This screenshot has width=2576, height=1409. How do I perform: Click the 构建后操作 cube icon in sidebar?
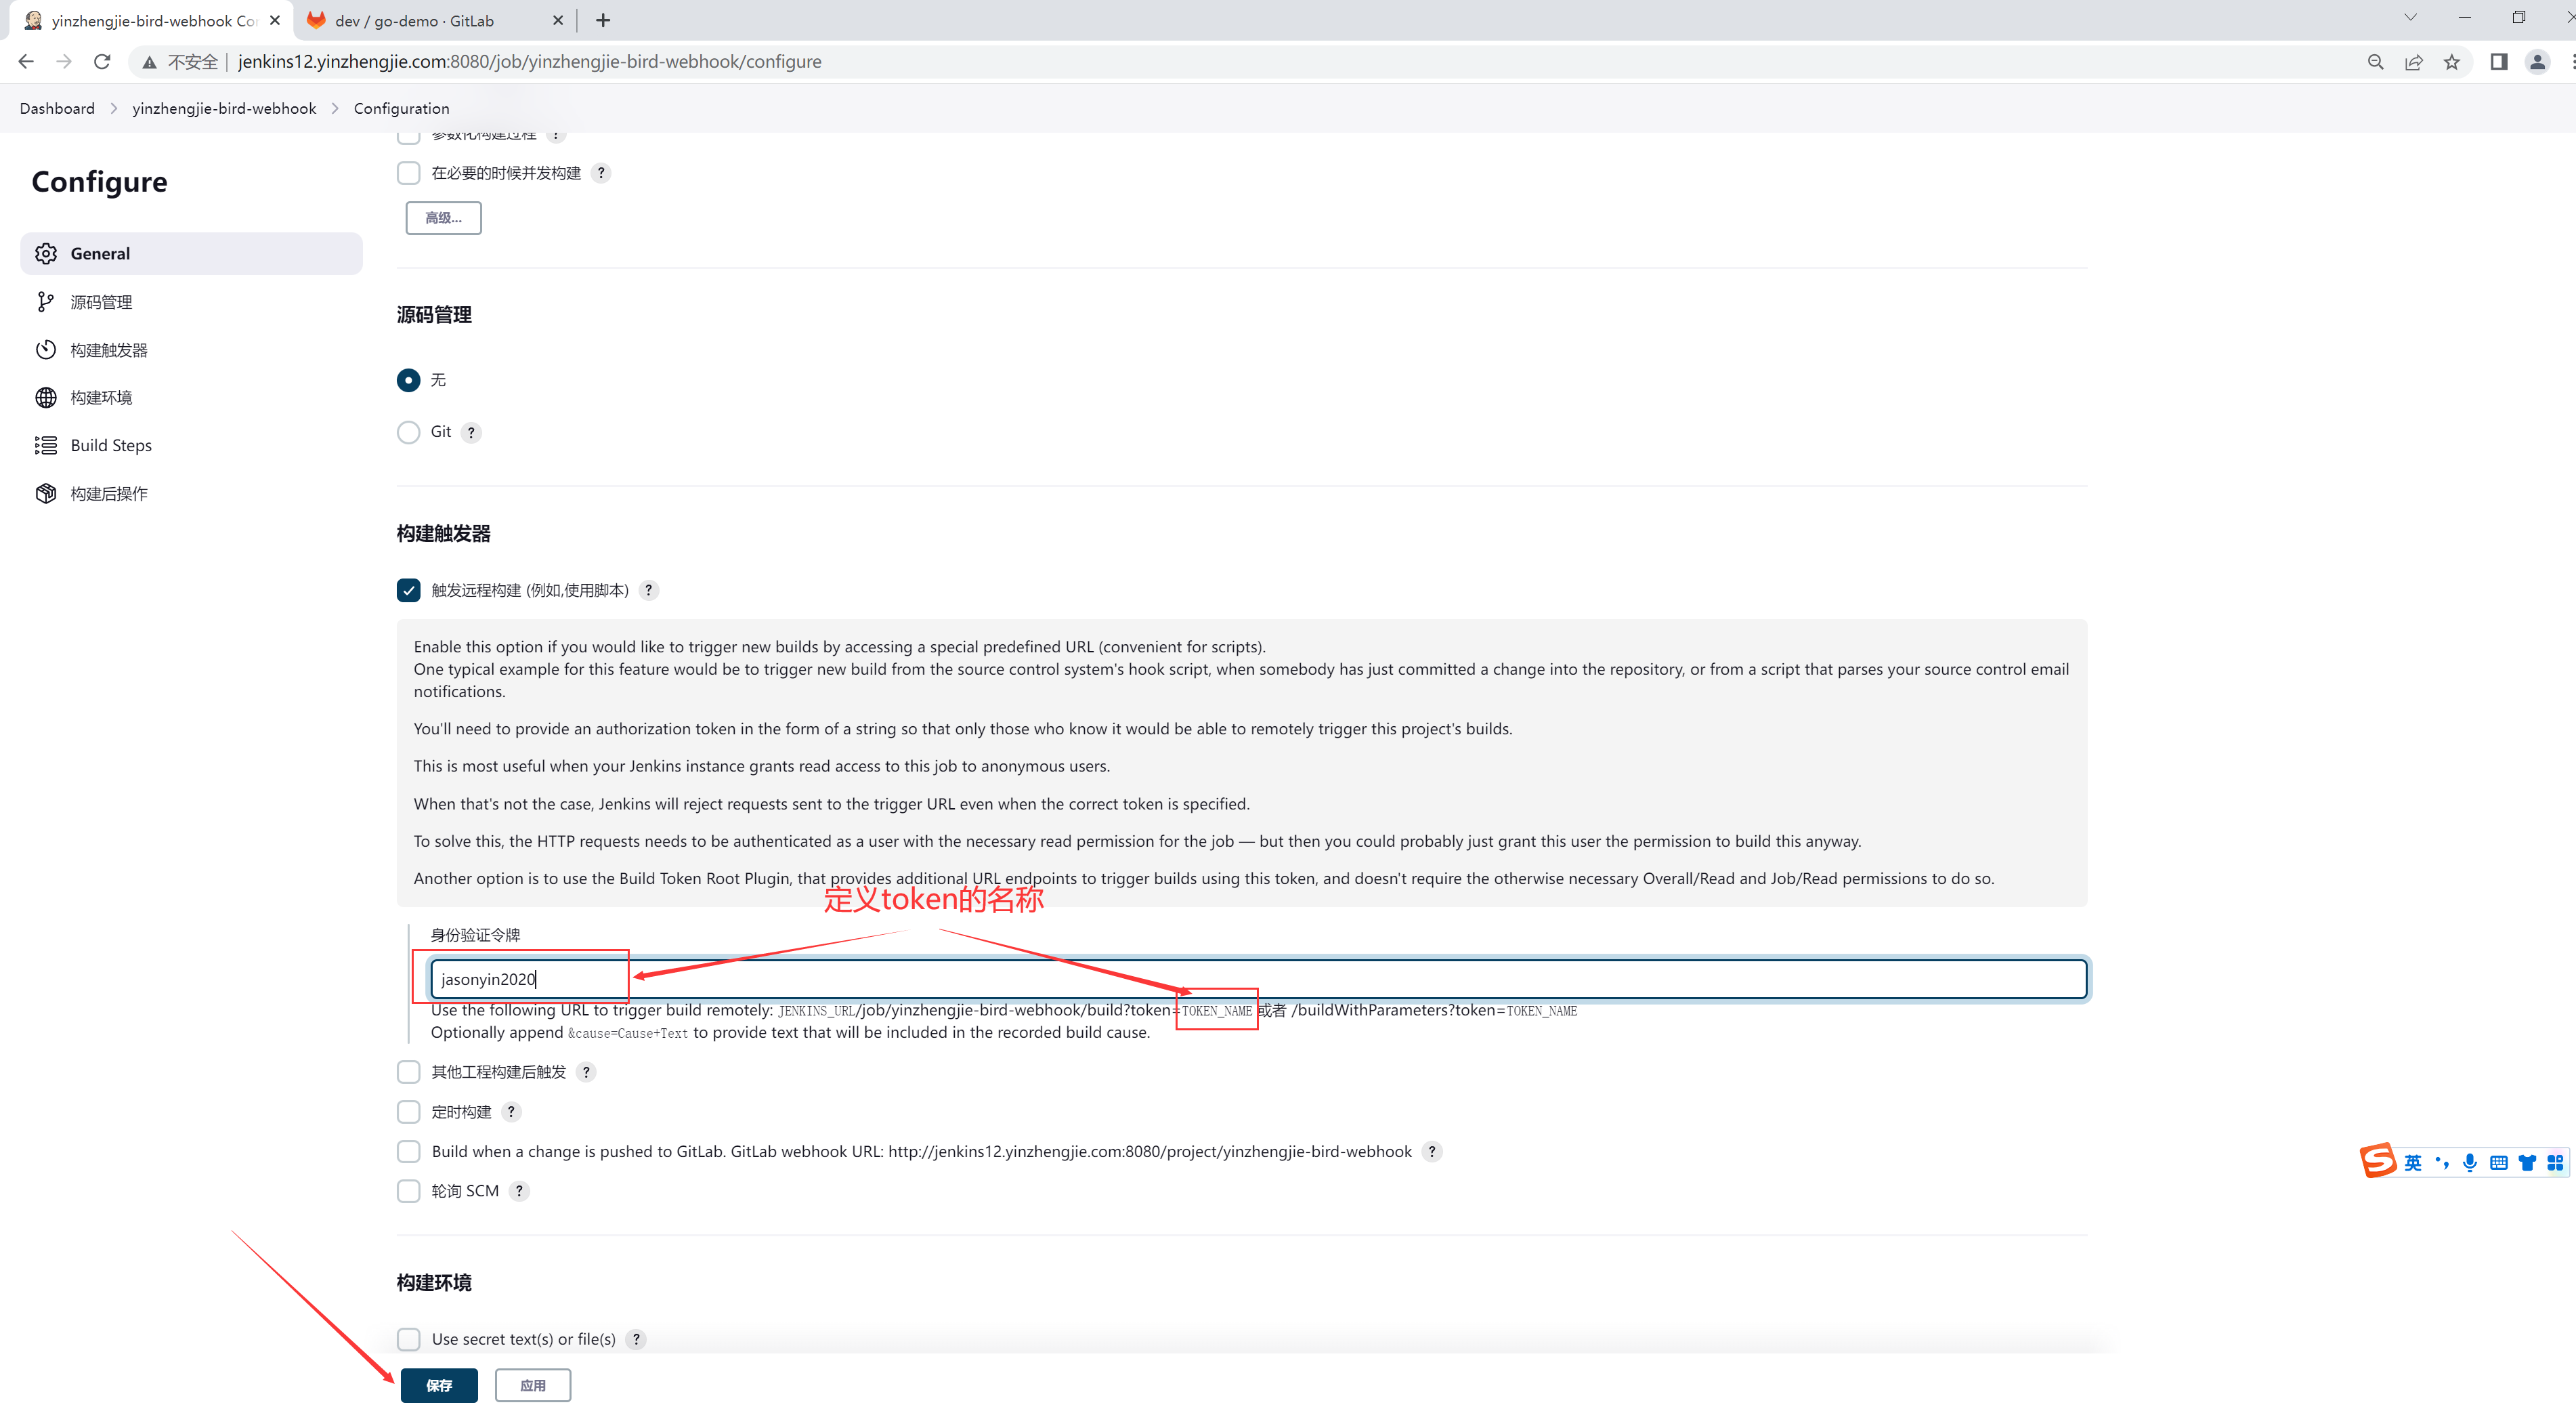coord(46,494)
